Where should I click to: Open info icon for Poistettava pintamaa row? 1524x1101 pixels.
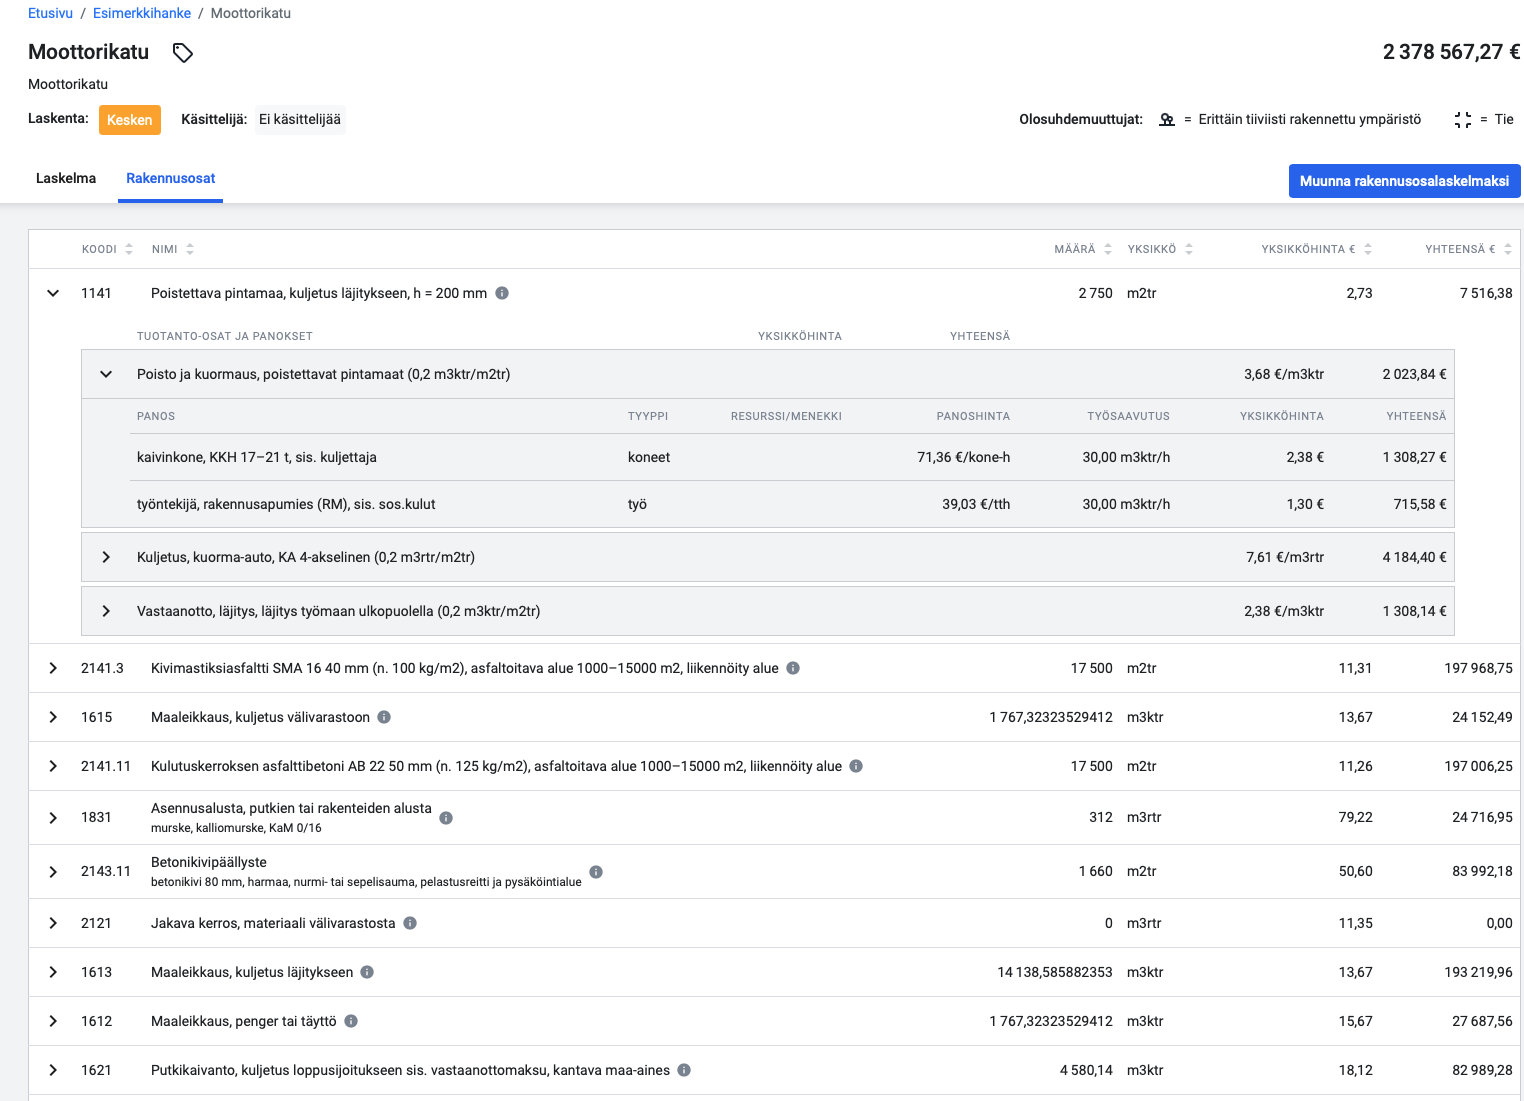coord(502,293)
